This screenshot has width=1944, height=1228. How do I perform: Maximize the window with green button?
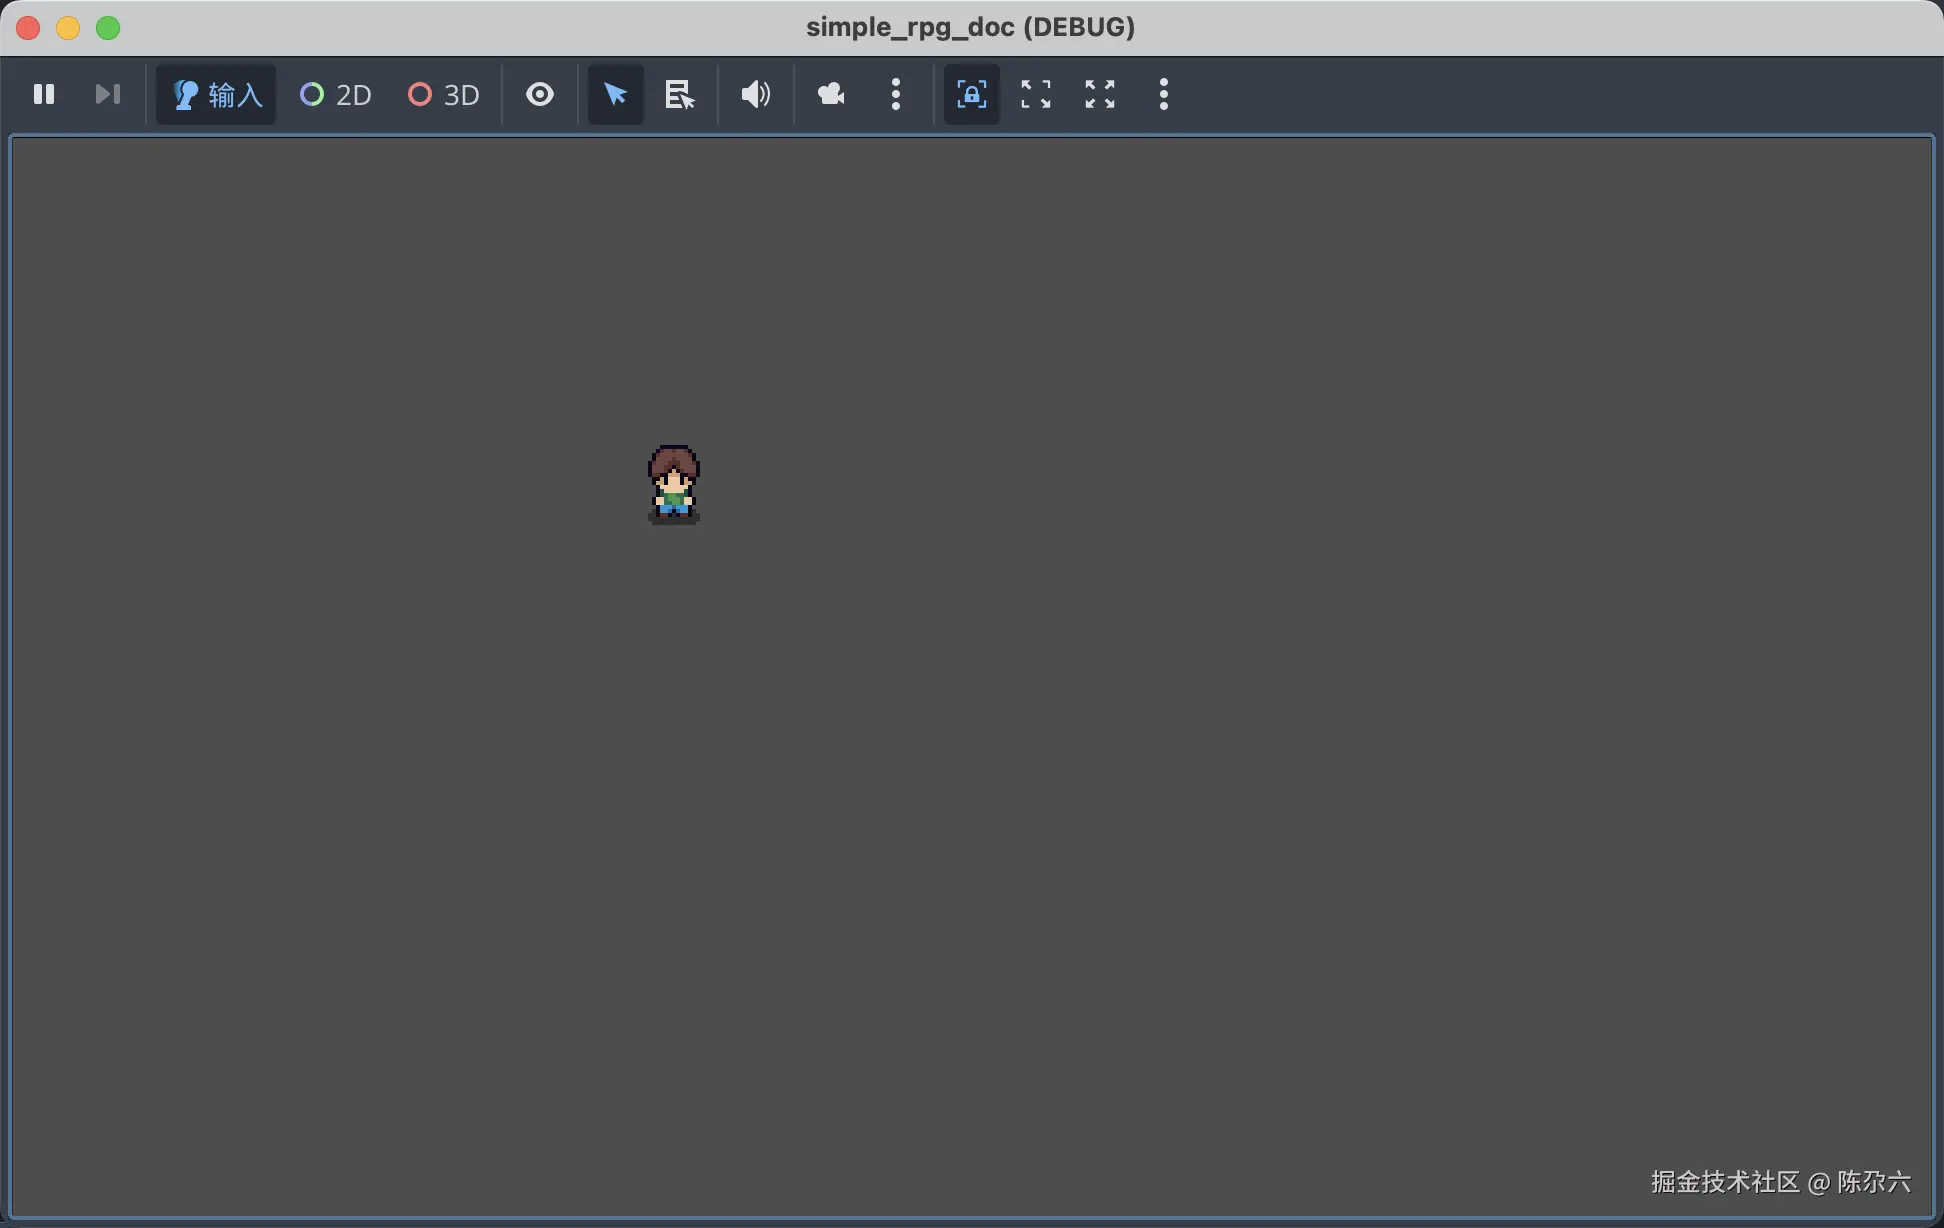pyautogui.click(x=108, y=28)
